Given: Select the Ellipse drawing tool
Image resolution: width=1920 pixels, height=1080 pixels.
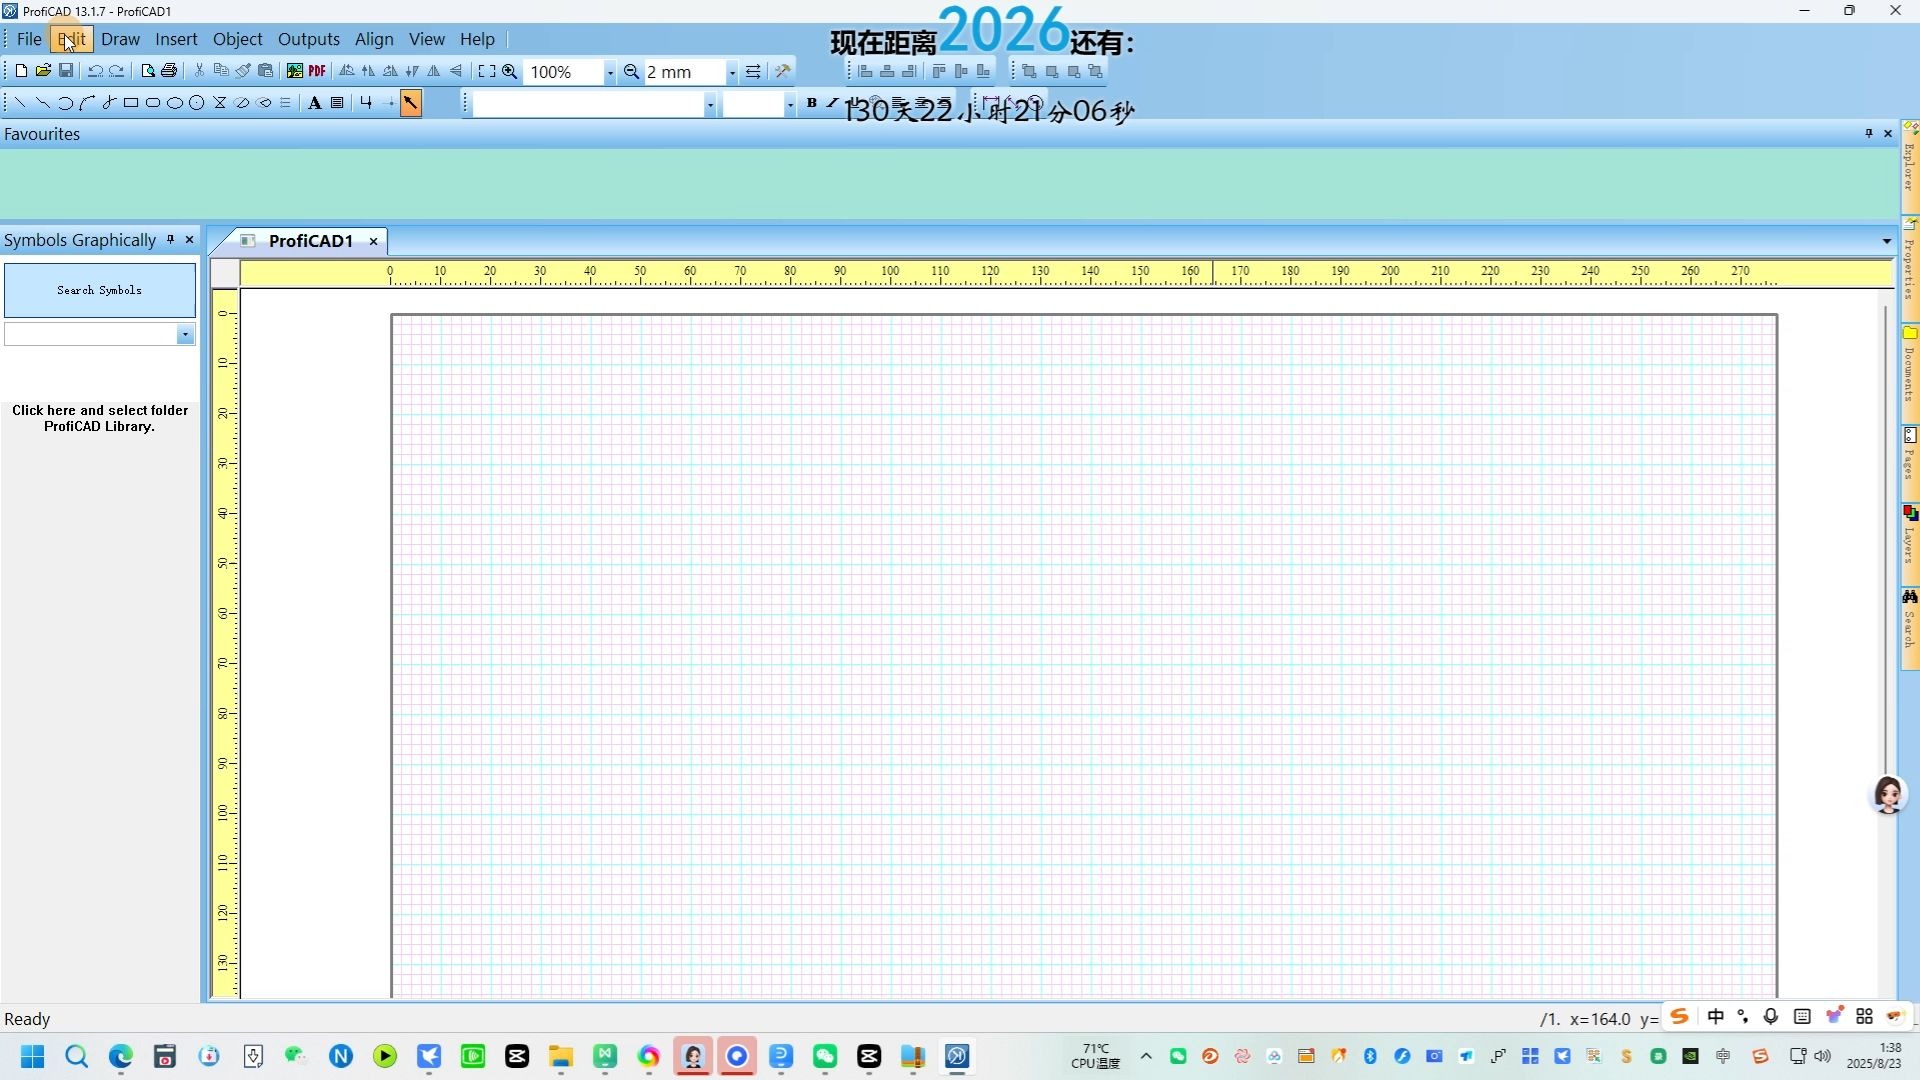Looking at the screenshot, I should tap(175, 102).
